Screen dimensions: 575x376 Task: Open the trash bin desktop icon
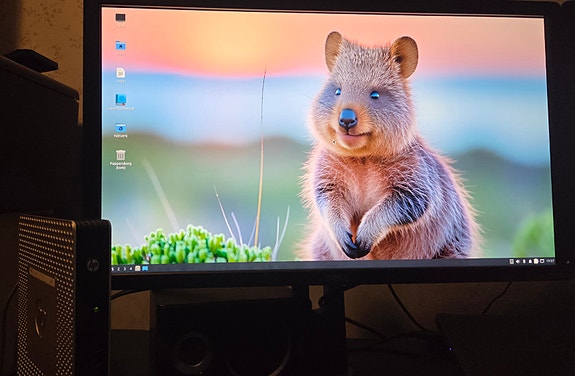[120, 155]
